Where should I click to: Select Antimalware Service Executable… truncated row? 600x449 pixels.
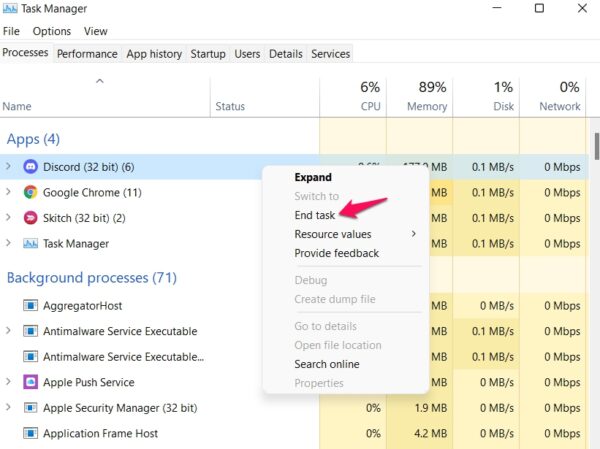tap(123, 357)
